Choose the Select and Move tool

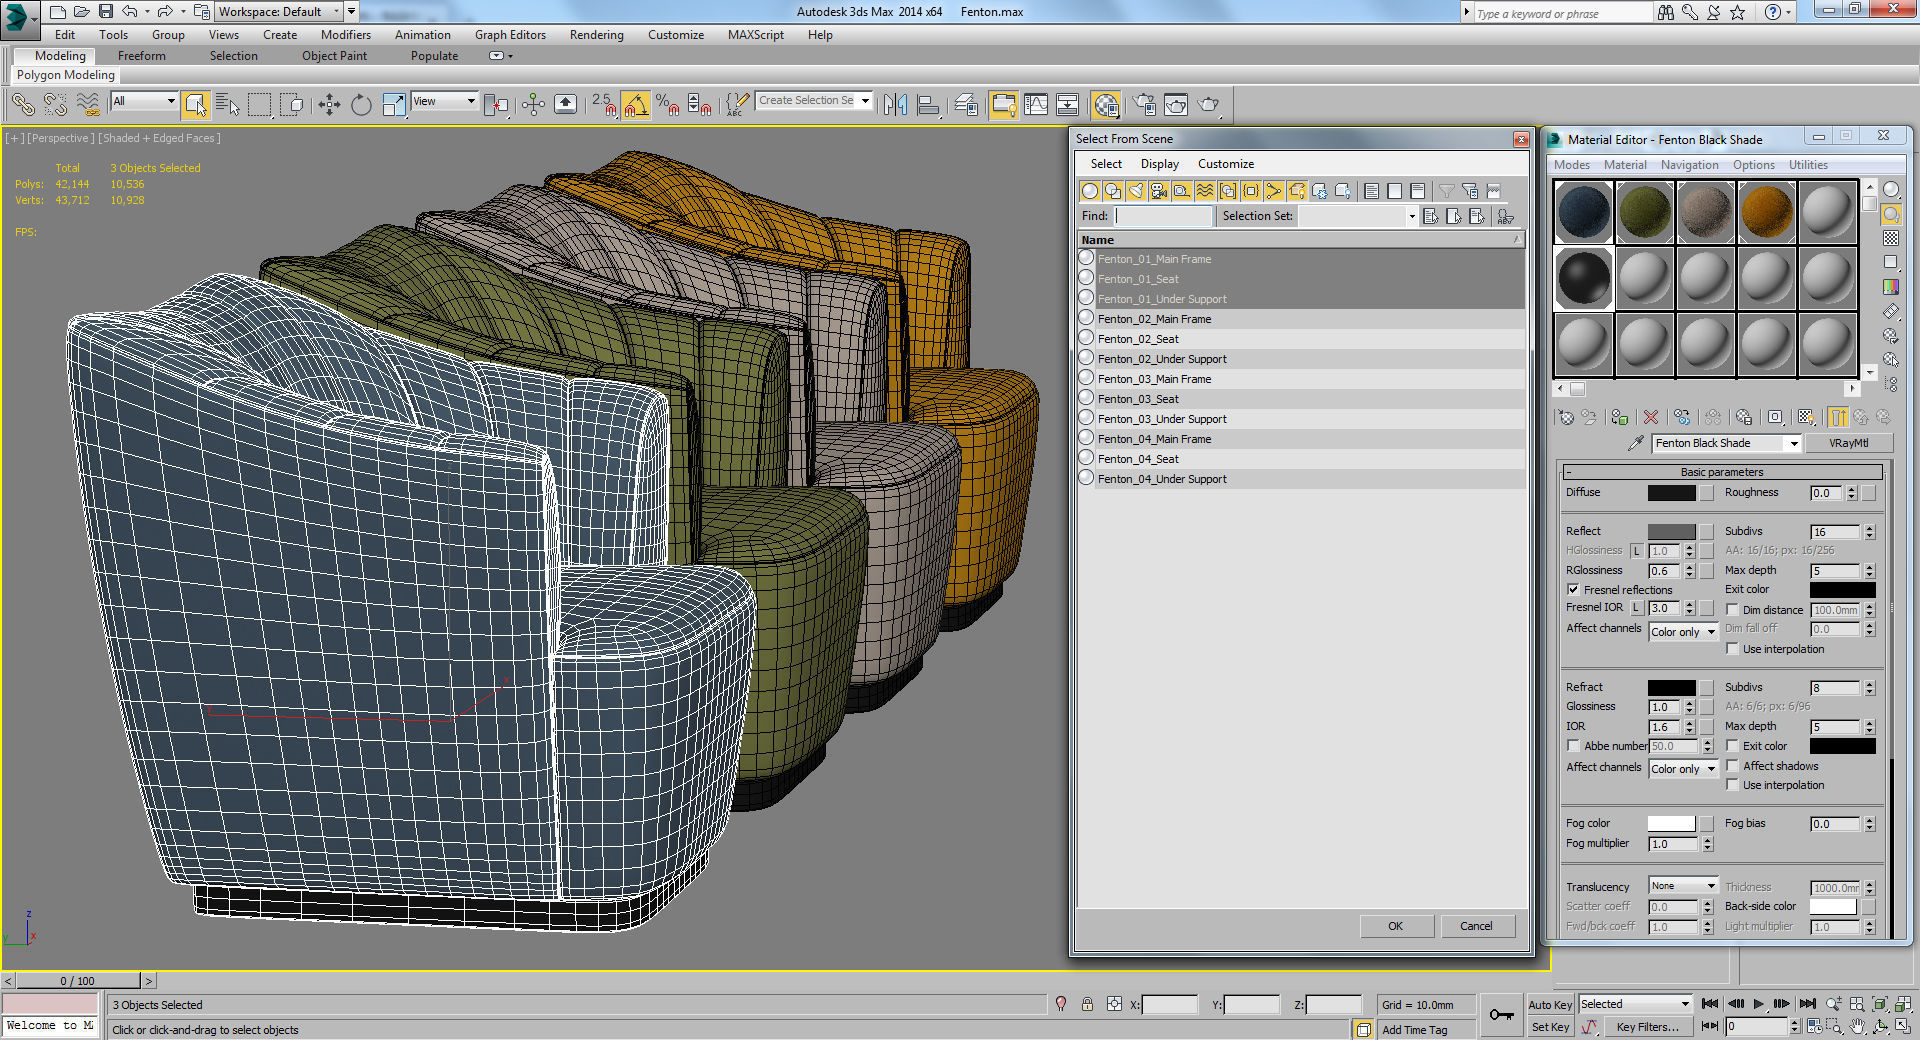click(x=329, y=104)
